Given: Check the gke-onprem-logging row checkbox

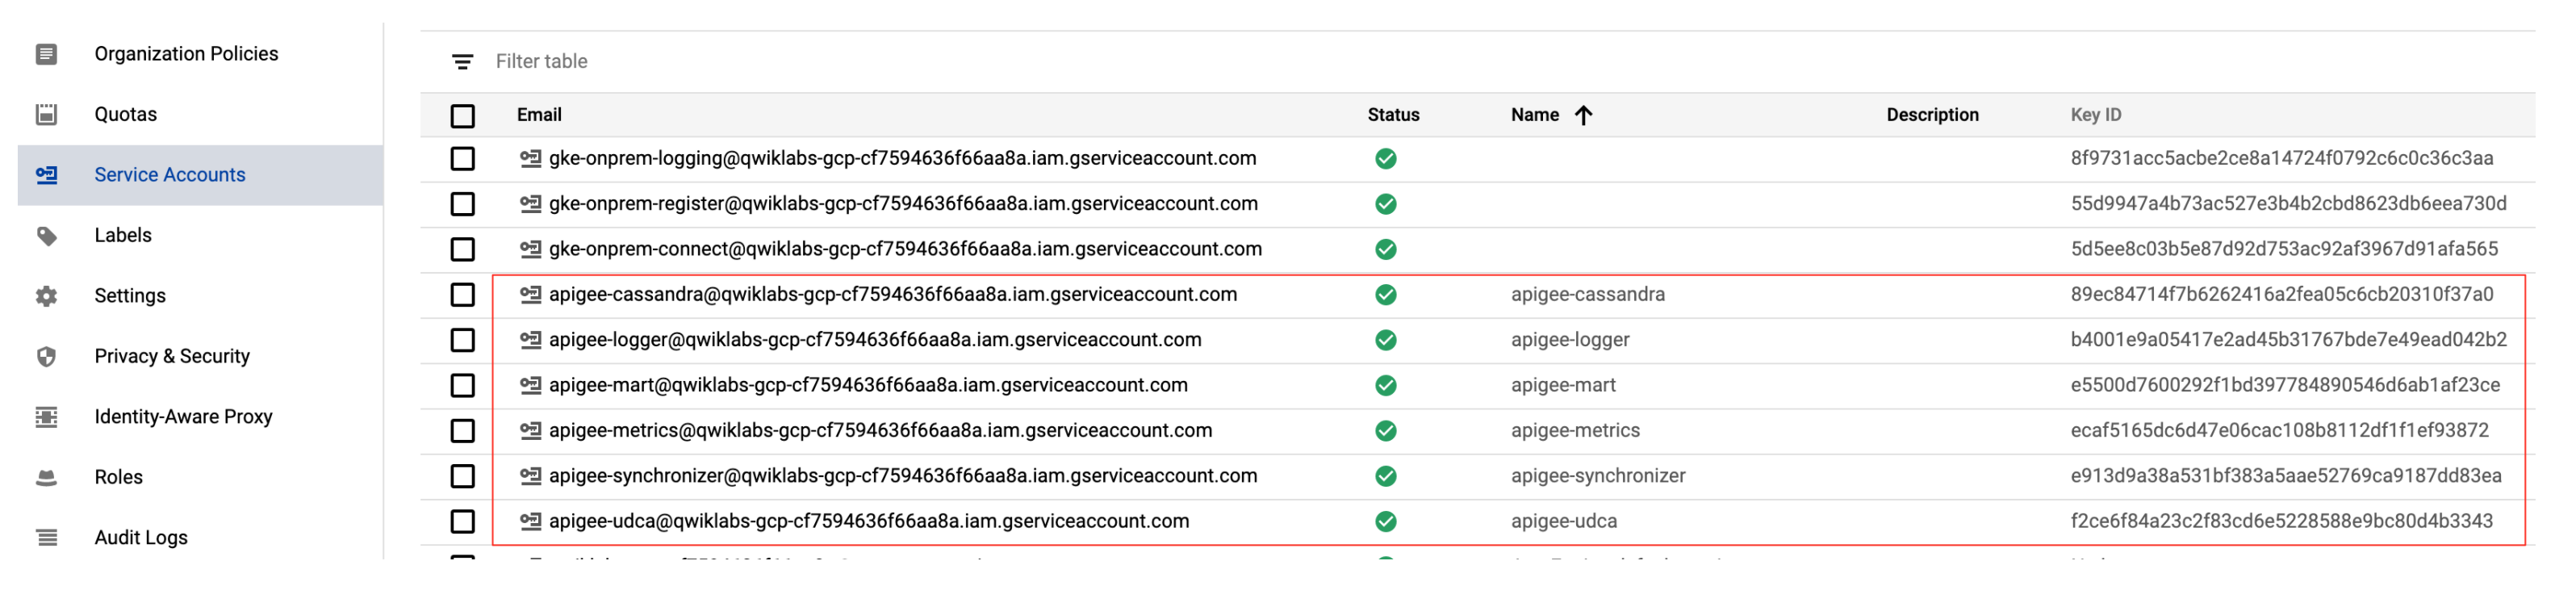Looking at the screenshot, I should pos(462,159).
